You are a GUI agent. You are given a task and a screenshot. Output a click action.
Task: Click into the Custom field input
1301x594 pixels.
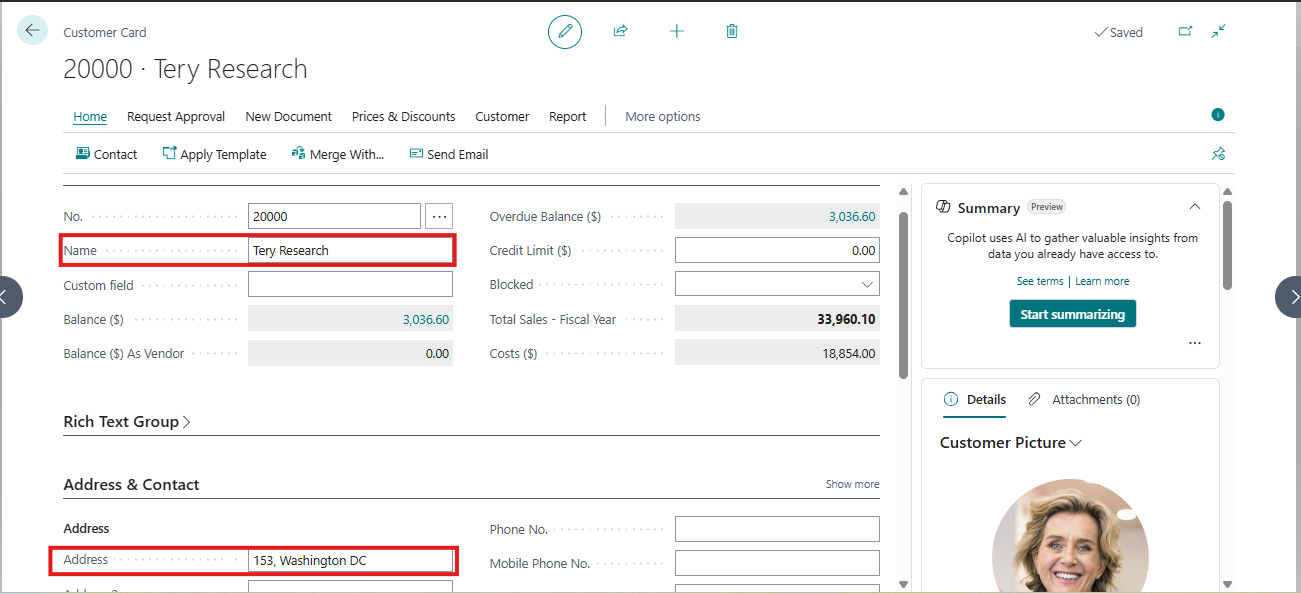(350, 285)
